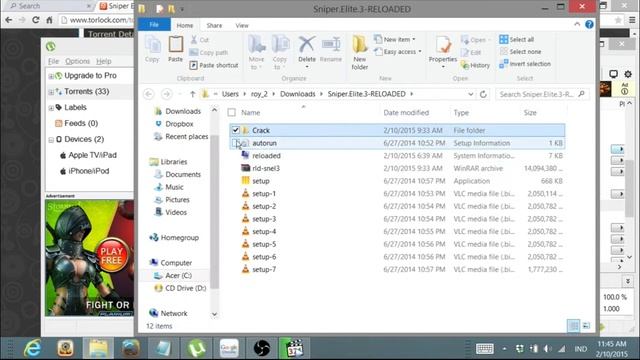Expand Upgrade to Pro tree node
Image resolution: width=640 pixels, height=360 pixels.
point(51,76)
